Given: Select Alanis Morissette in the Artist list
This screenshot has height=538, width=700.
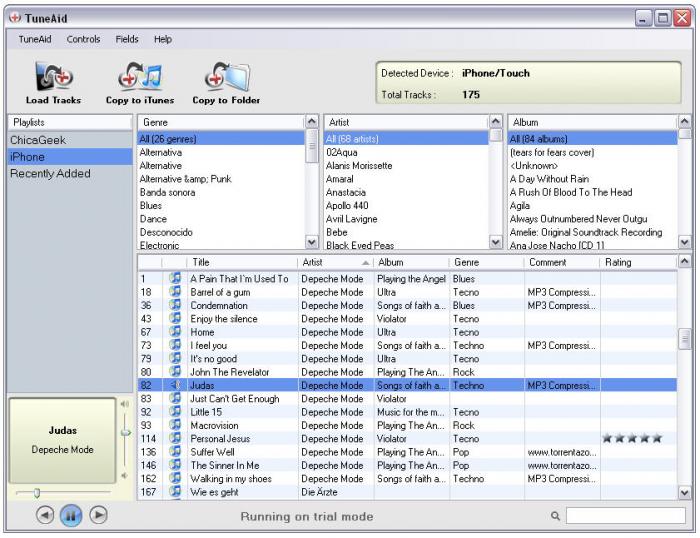Looking at the screenshot, I should (358, 166).
